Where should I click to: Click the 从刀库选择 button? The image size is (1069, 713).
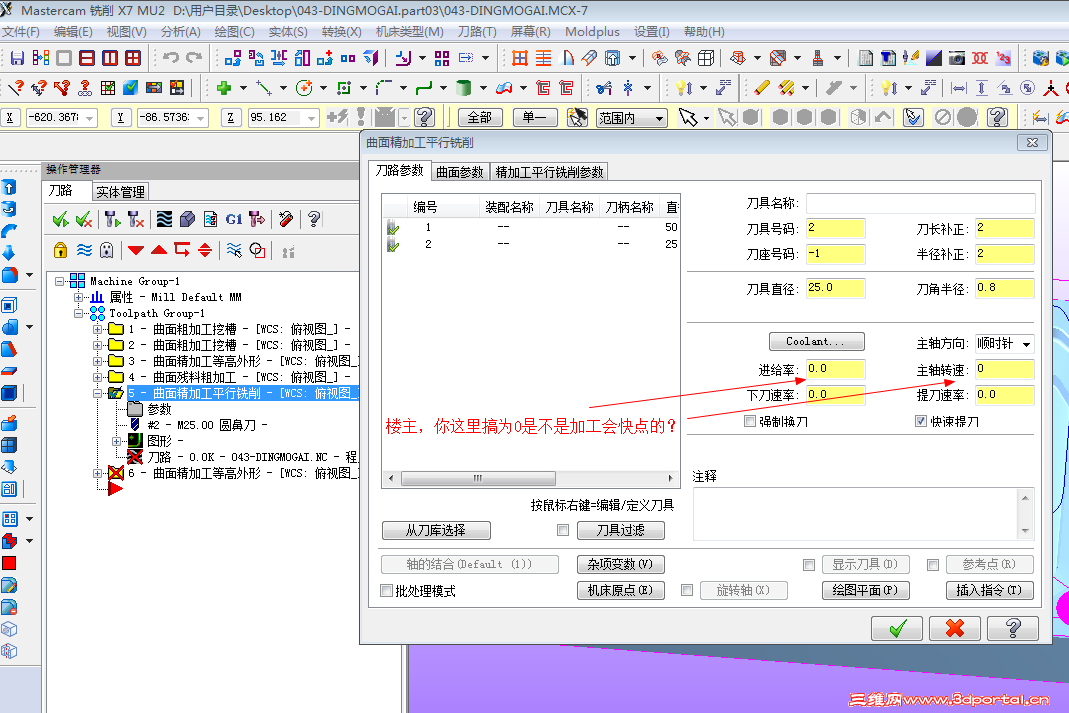436,530
